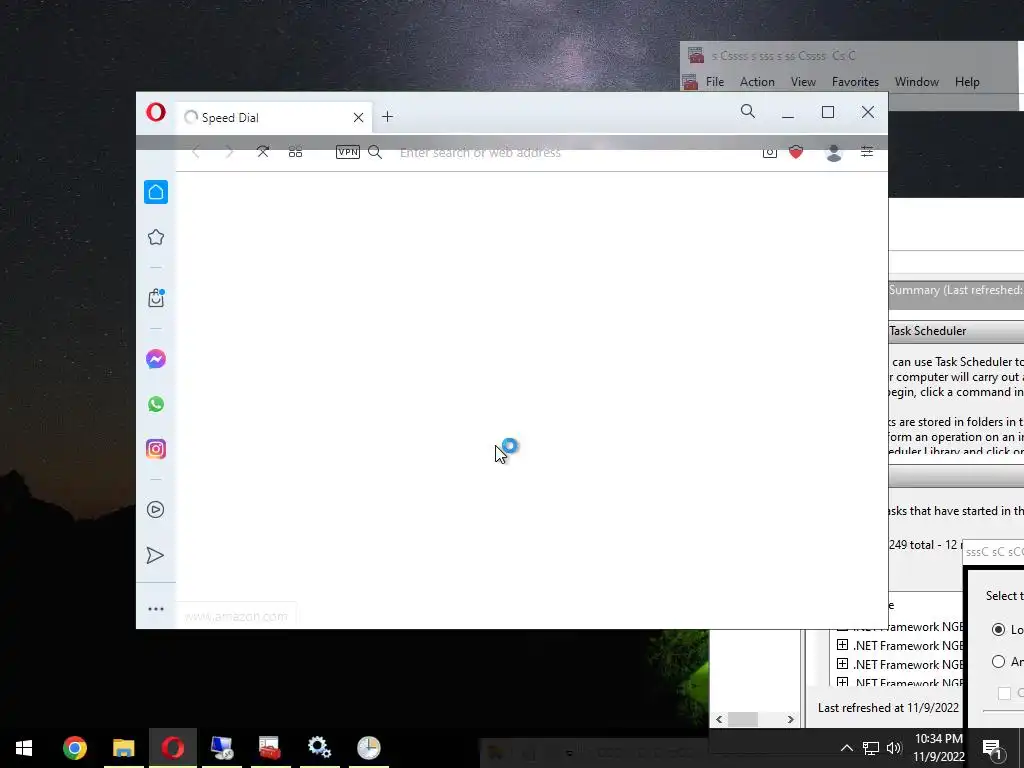Open red toolbox app in taskbar
Viewport: 1024px width, 768px height.
point(270,748)
